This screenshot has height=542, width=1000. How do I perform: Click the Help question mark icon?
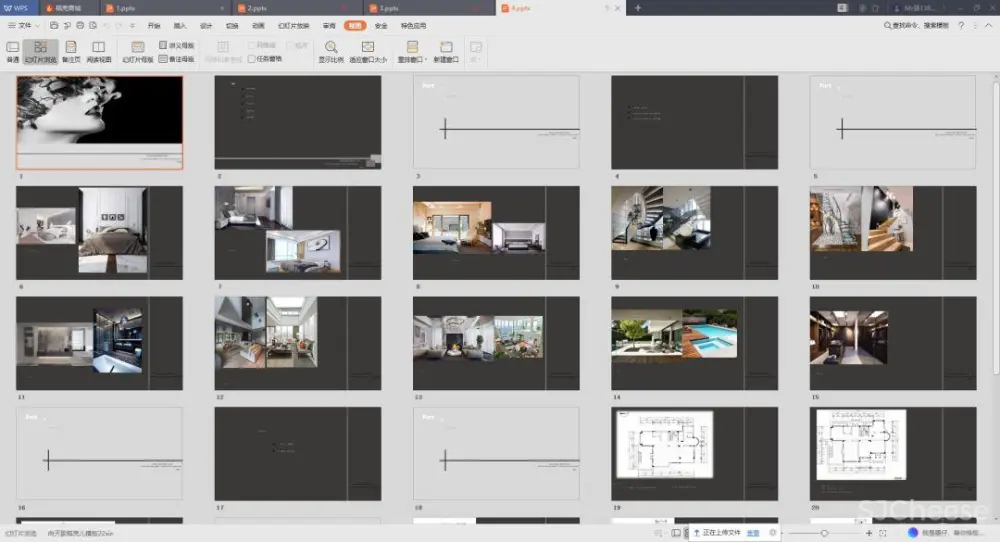(x=961, y=25)
